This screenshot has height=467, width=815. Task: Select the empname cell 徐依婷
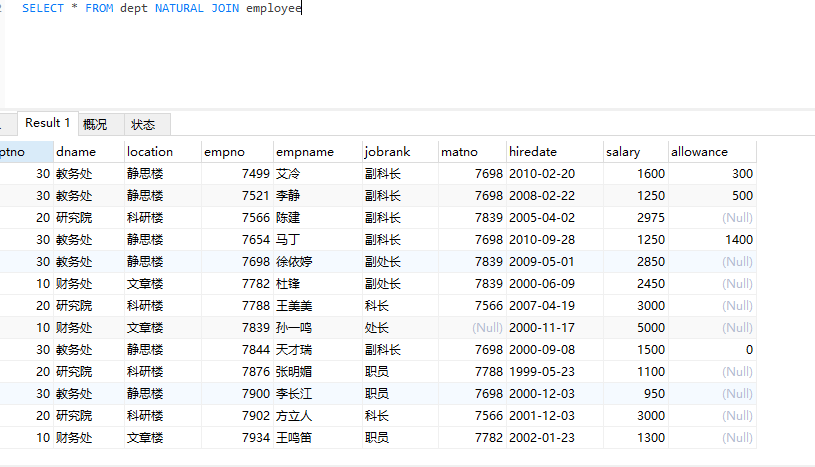tap(318, 262)
